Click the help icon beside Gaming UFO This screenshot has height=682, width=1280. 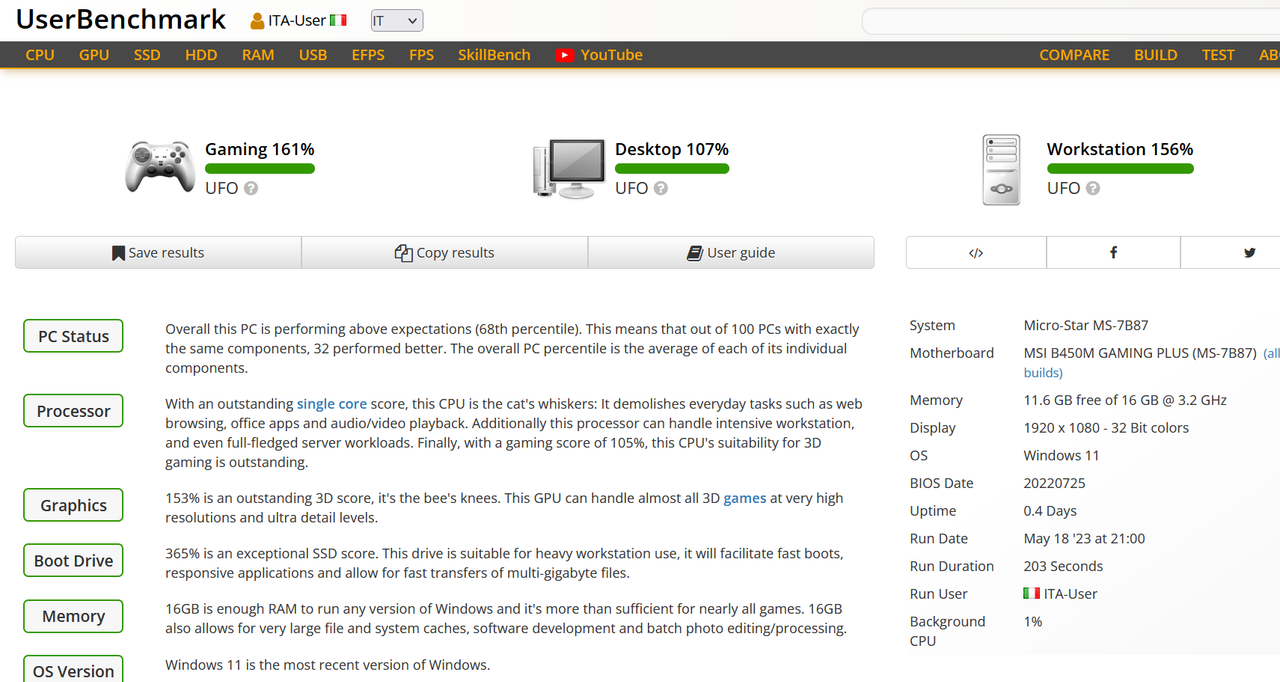(251, 188)
